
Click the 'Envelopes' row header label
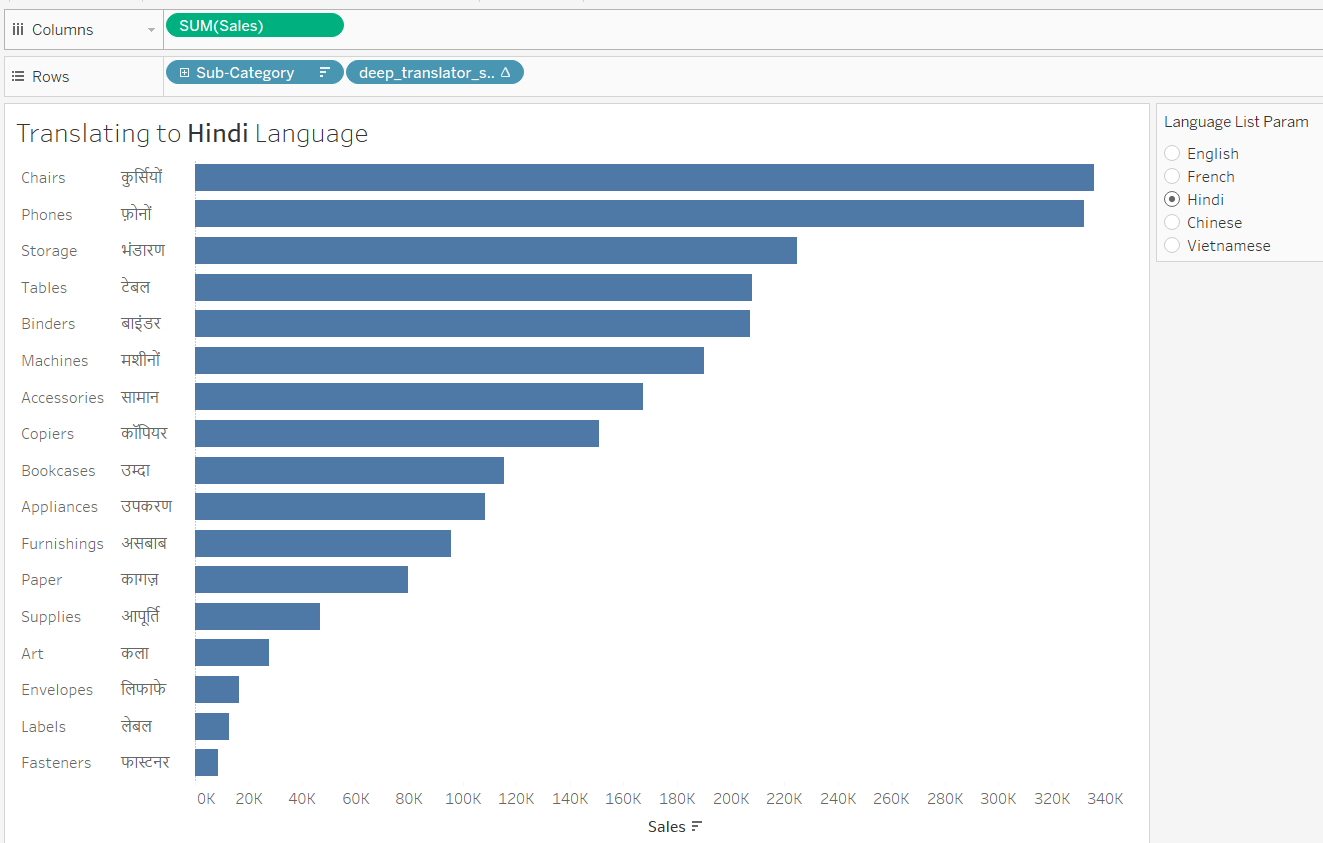tap(57, 690)
